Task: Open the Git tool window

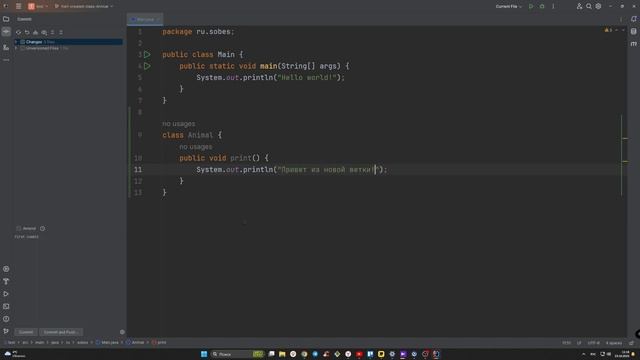Action: (x=6, y=331)
